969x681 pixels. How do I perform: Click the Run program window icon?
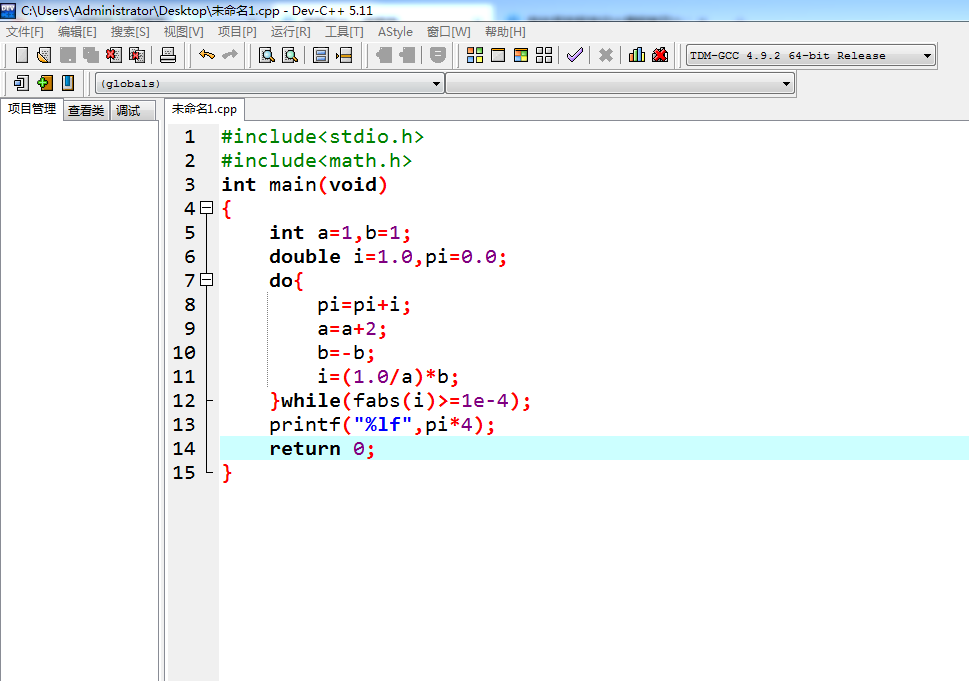(497, 55)
